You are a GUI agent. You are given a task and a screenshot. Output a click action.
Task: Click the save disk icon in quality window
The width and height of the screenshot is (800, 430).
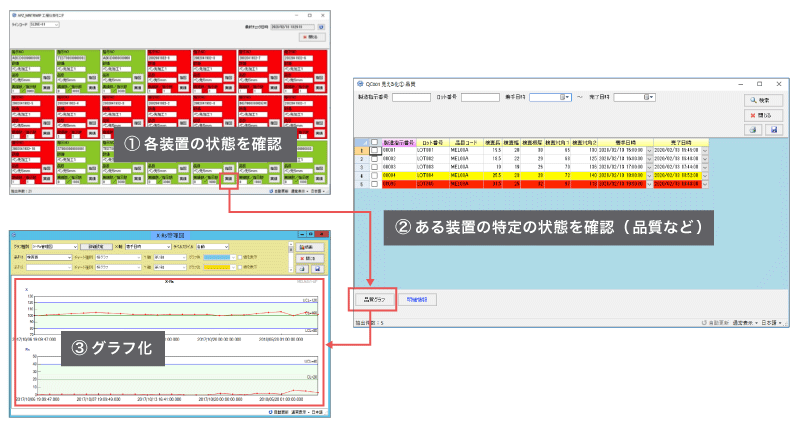(773, 130)
